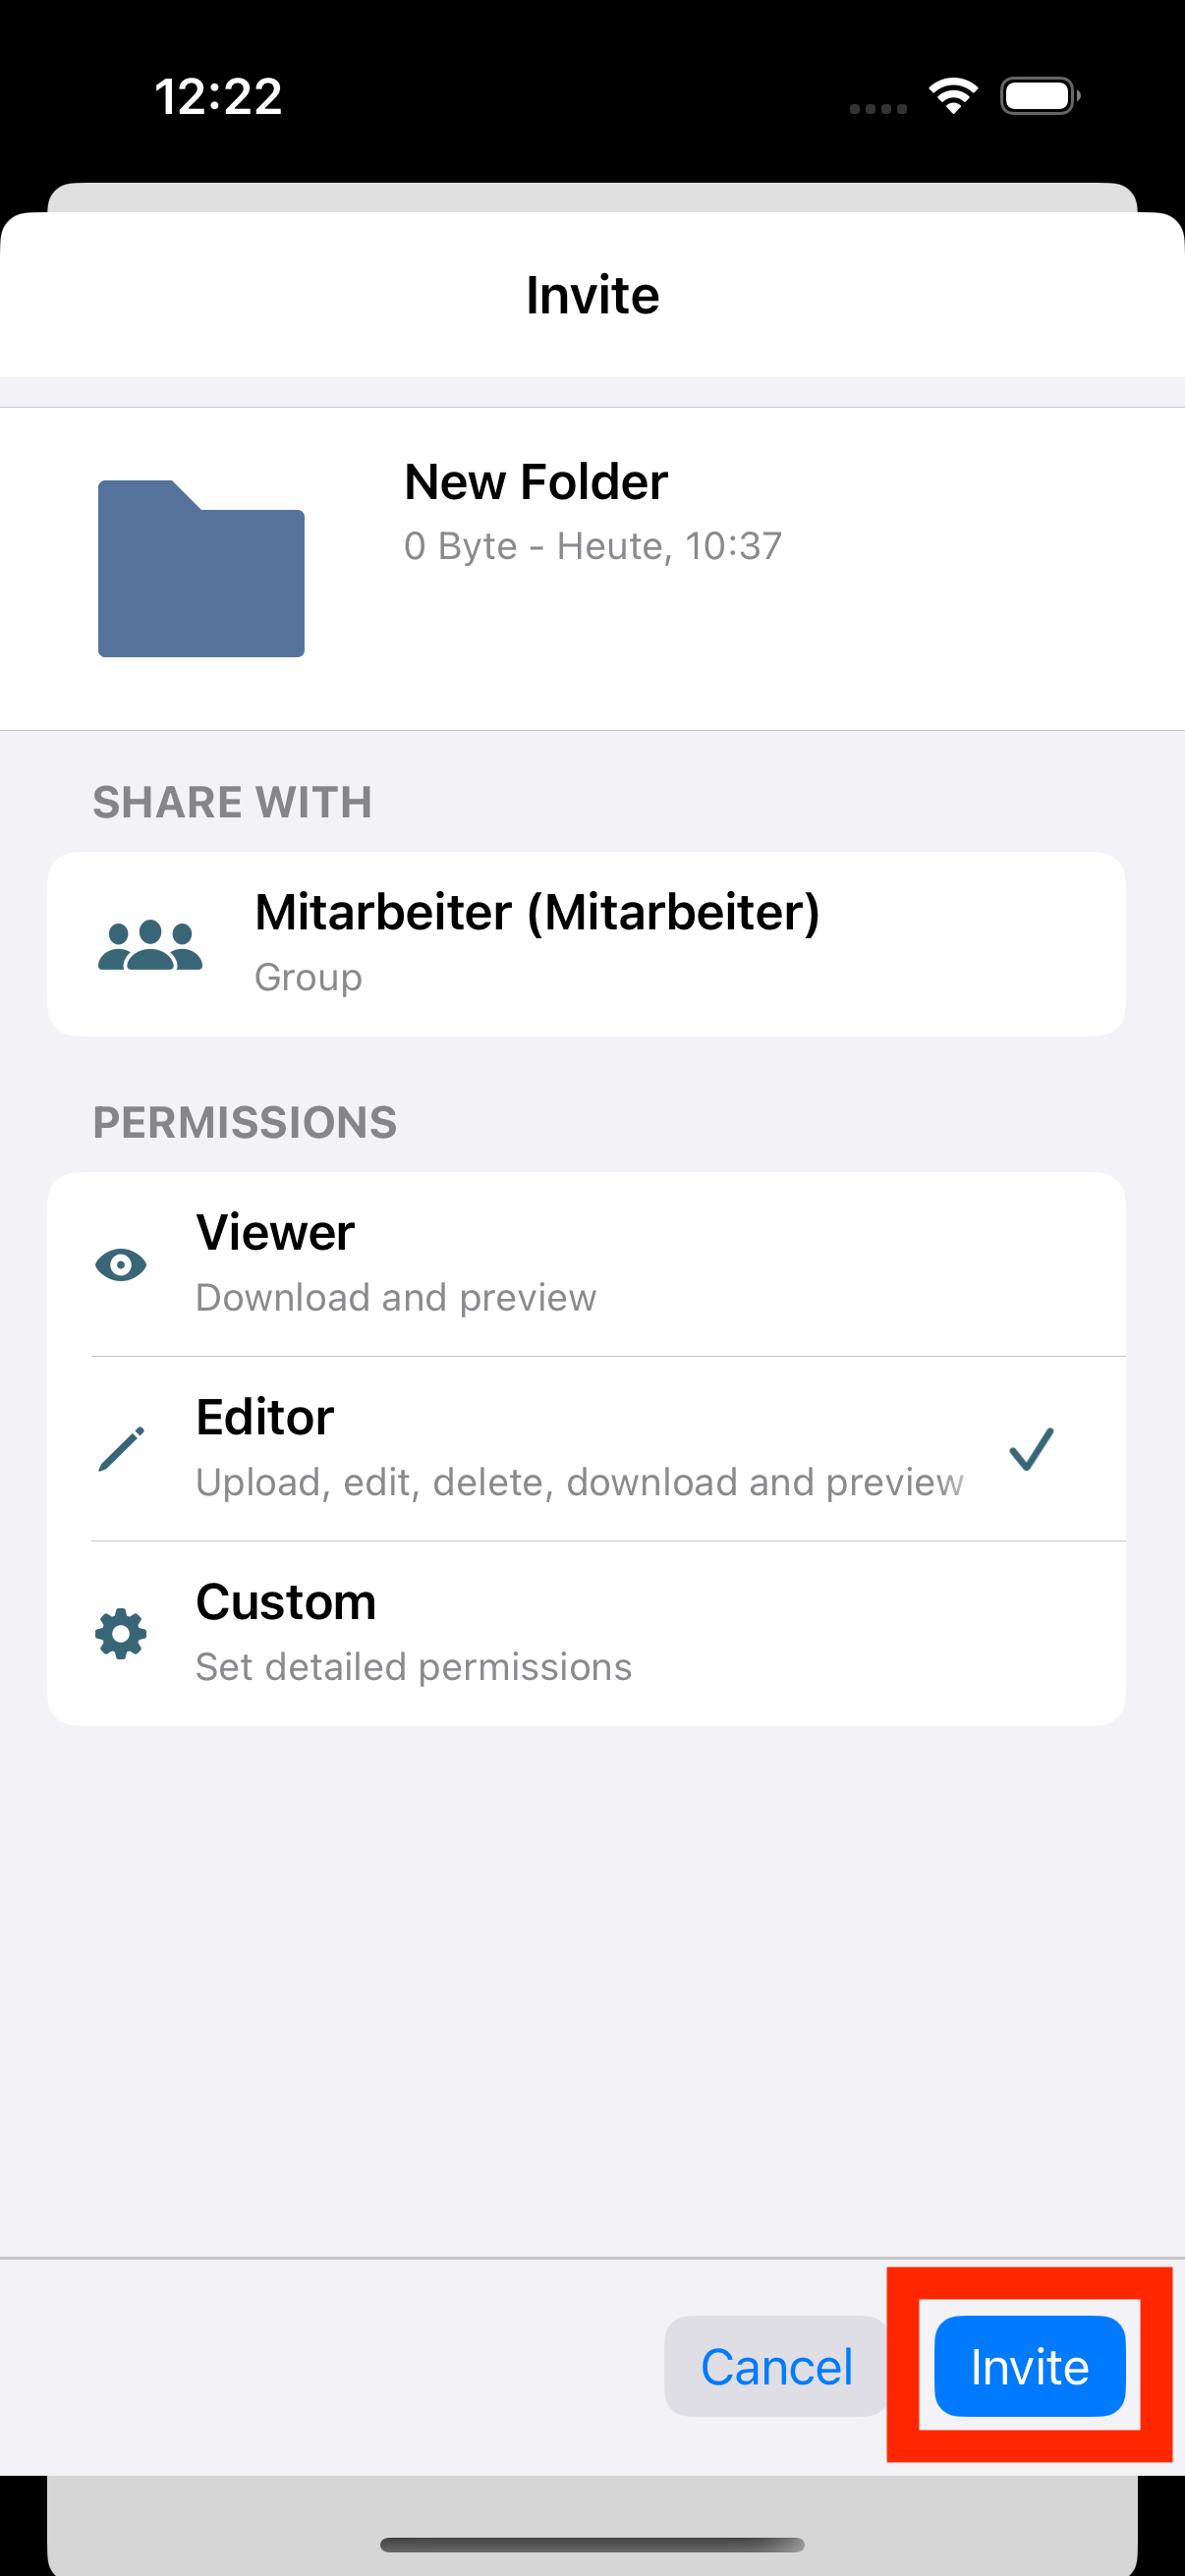Open the Mitarbeiter group recipient row

[586, 944]
